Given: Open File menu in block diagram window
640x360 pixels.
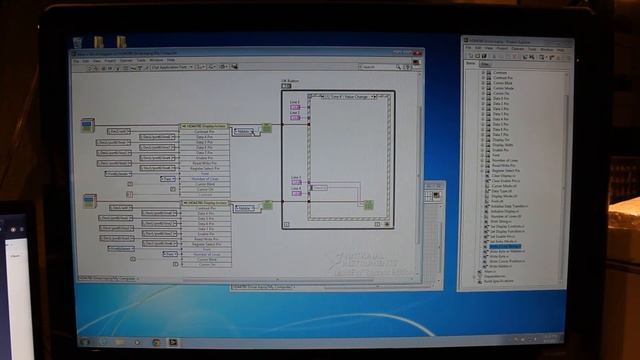Looking at the screenshot, I should click(x=76, y=60).
